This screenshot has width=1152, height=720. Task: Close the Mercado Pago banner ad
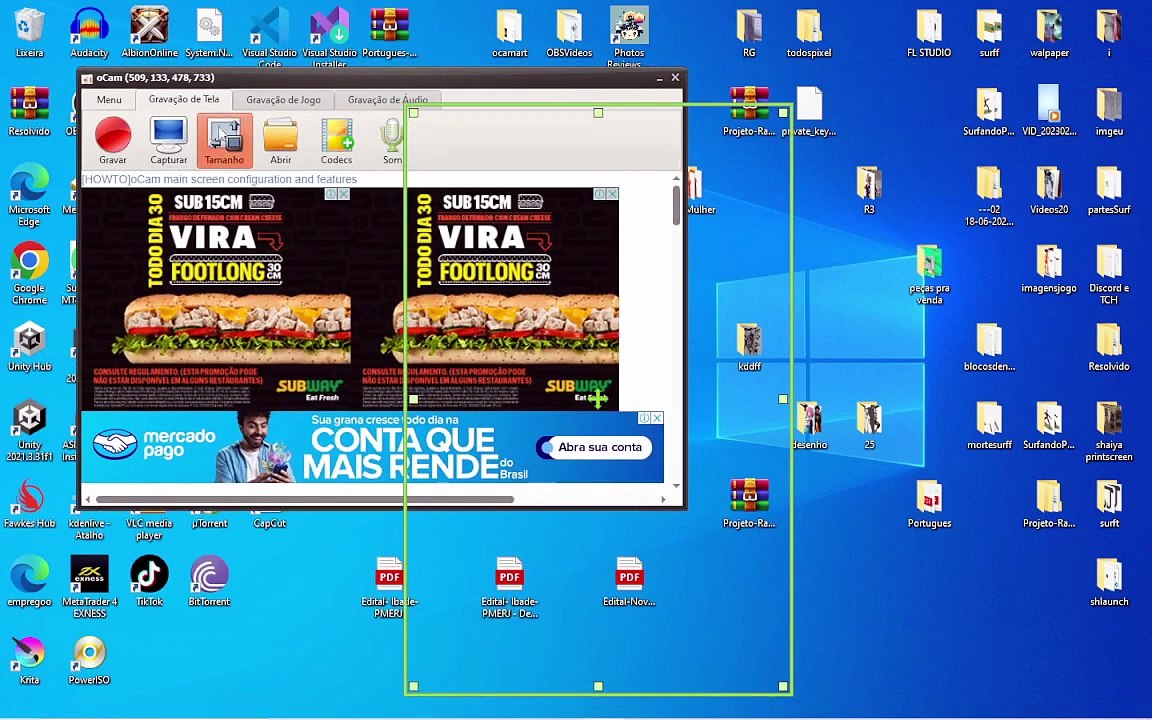pos(657,417)
